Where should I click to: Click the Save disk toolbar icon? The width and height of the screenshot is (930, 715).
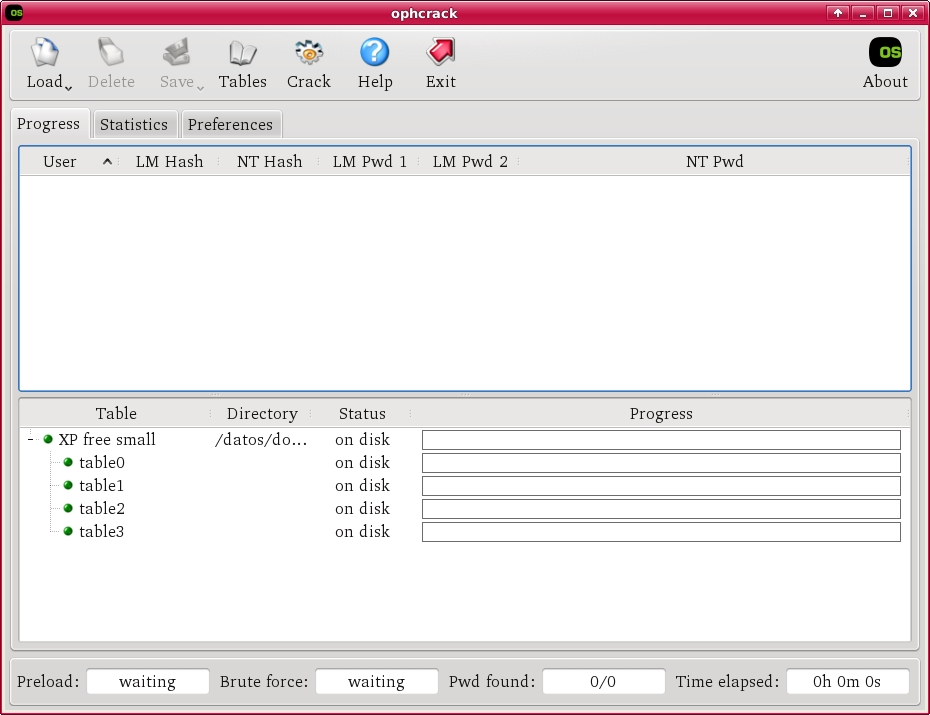[177, 53]
